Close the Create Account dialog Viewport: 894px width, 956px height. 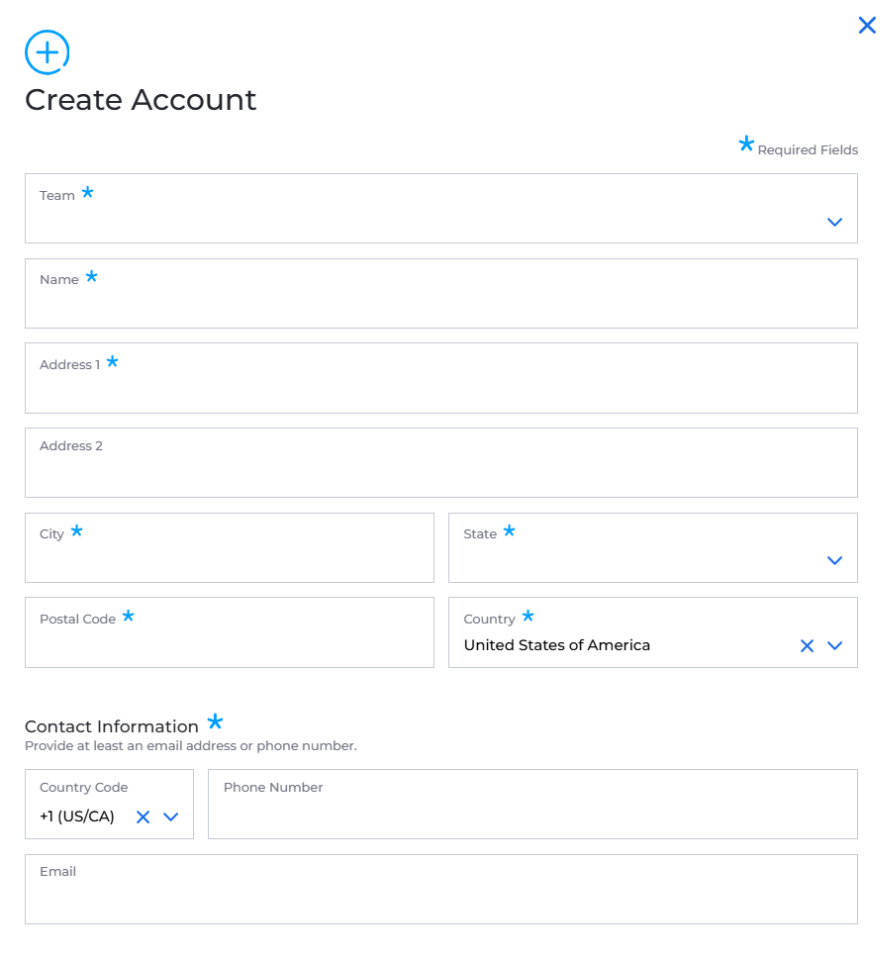click(x=867, y=25)
